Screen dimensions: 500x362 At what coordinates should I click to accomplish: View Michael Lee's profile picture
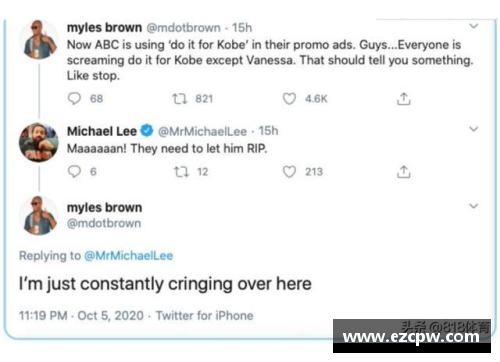[x=39, y=142]
